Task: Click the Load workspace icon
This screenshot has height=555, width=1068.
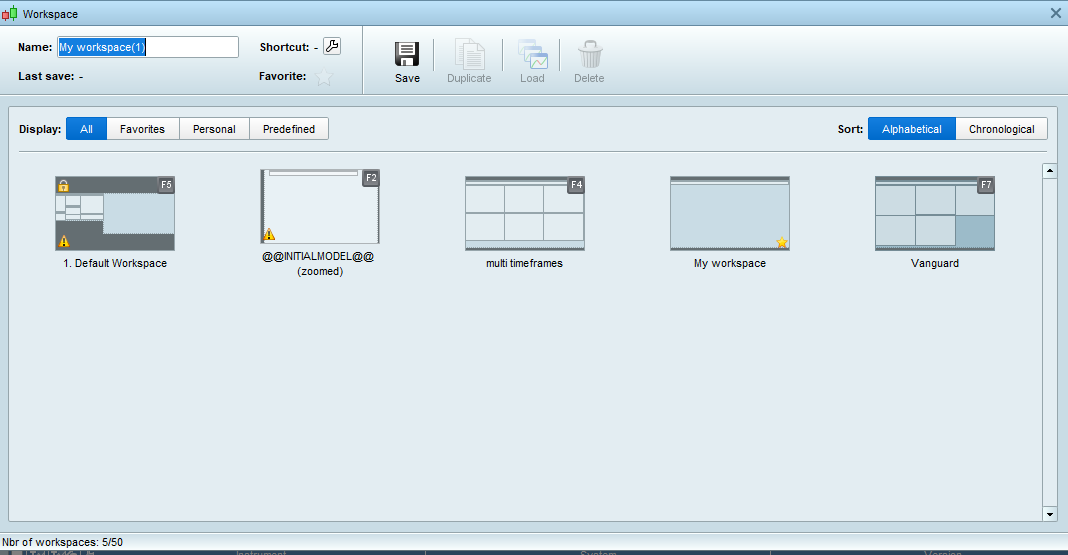Action: tap(533, 54)
